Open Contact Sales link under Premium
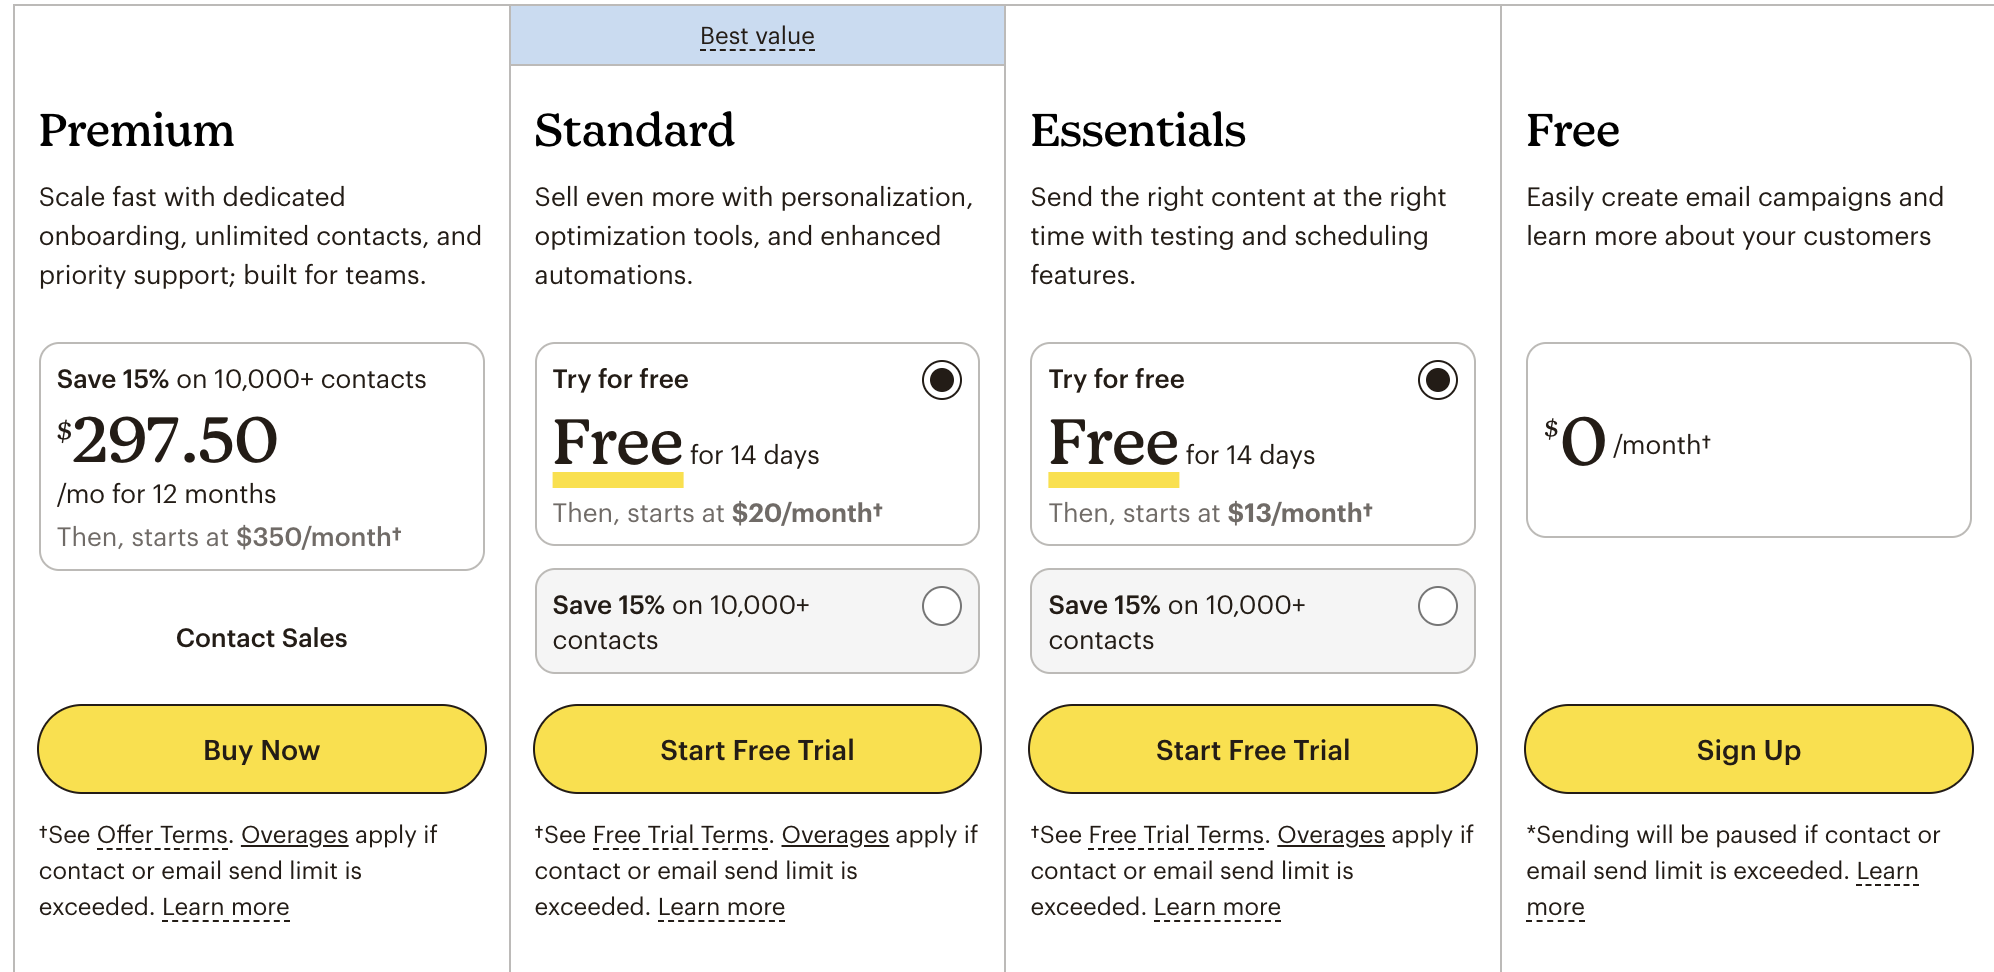 262,638
